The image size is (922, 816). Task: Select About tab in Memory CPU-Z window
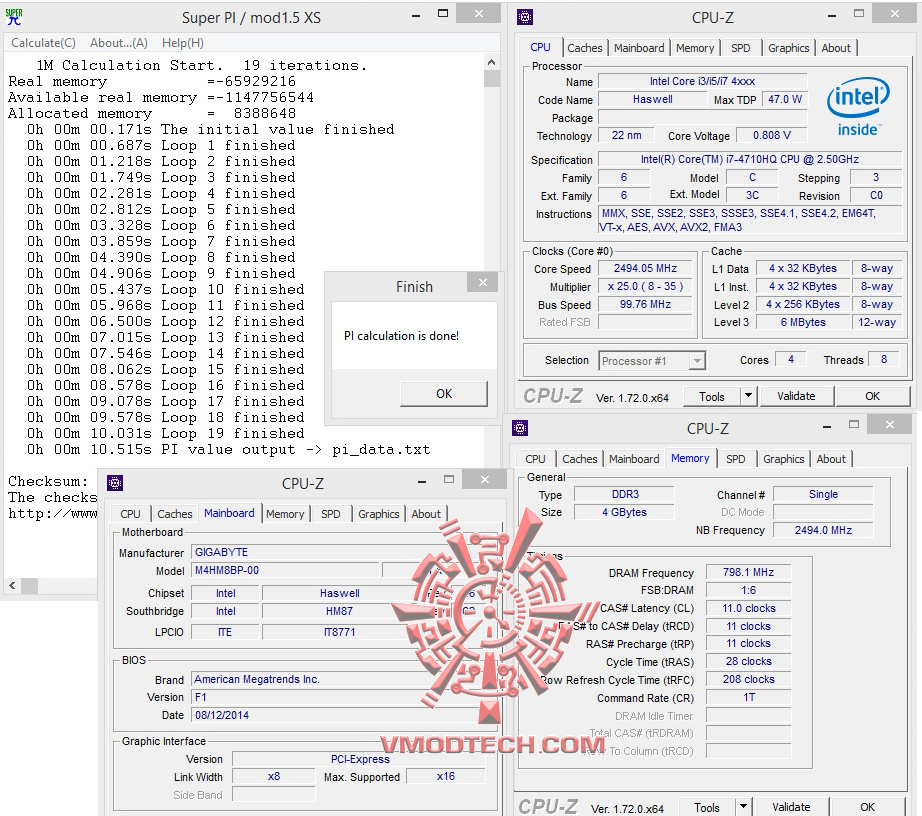(831, 459)
